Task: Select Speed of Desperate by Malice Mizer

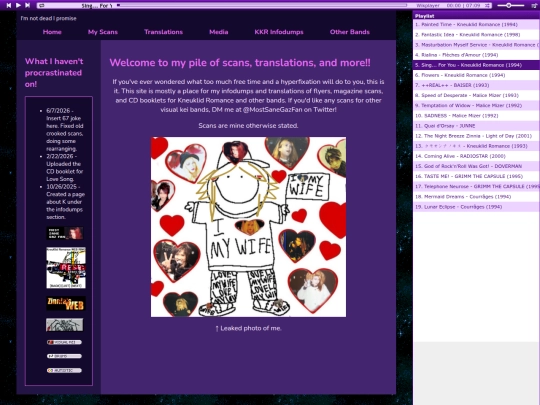Action: pyautogui.click(x=476, y=95)
